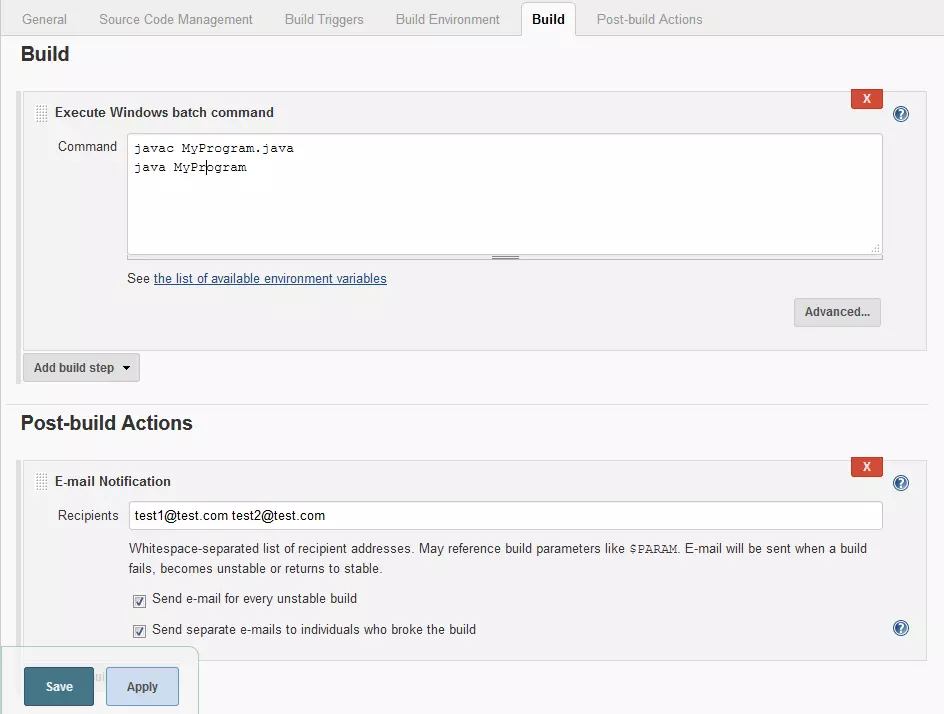Grab drag handle of E-mail Notification block
The image size is (944, 714).
41,482
